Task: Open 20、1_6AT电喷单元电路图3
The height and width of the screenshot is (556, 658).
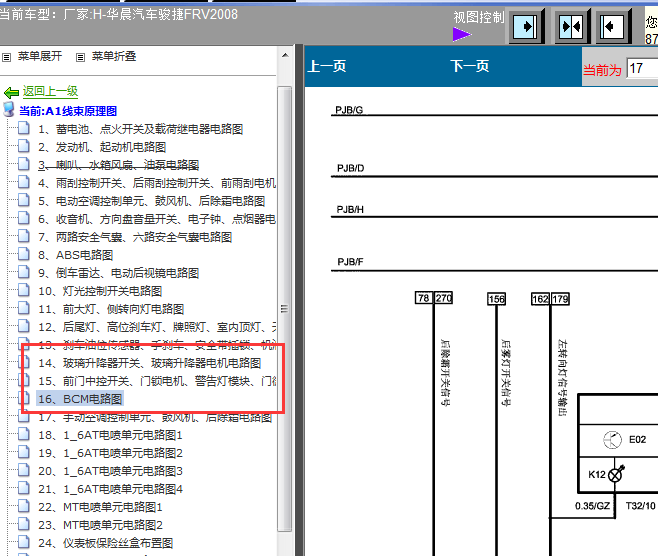Action: click(110, 471)
